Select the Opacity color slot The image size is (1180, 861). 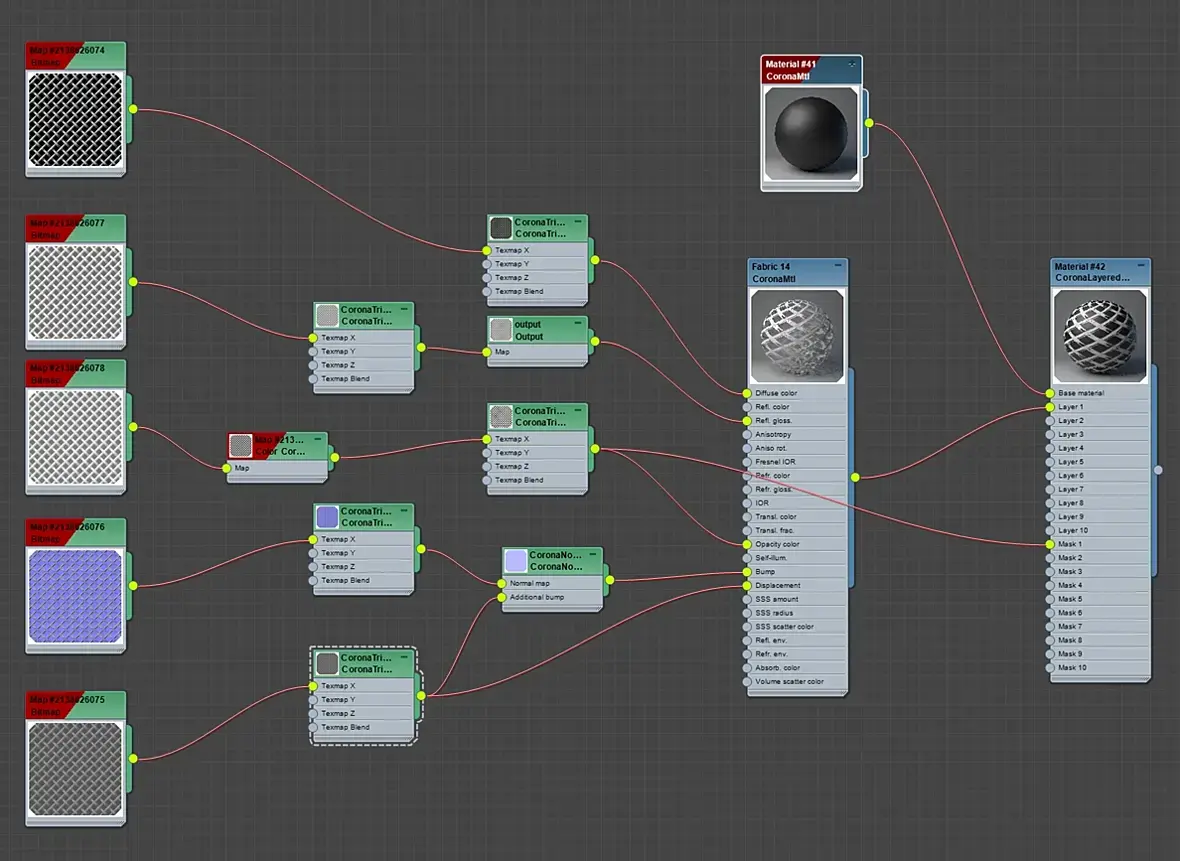coord(797,544)
